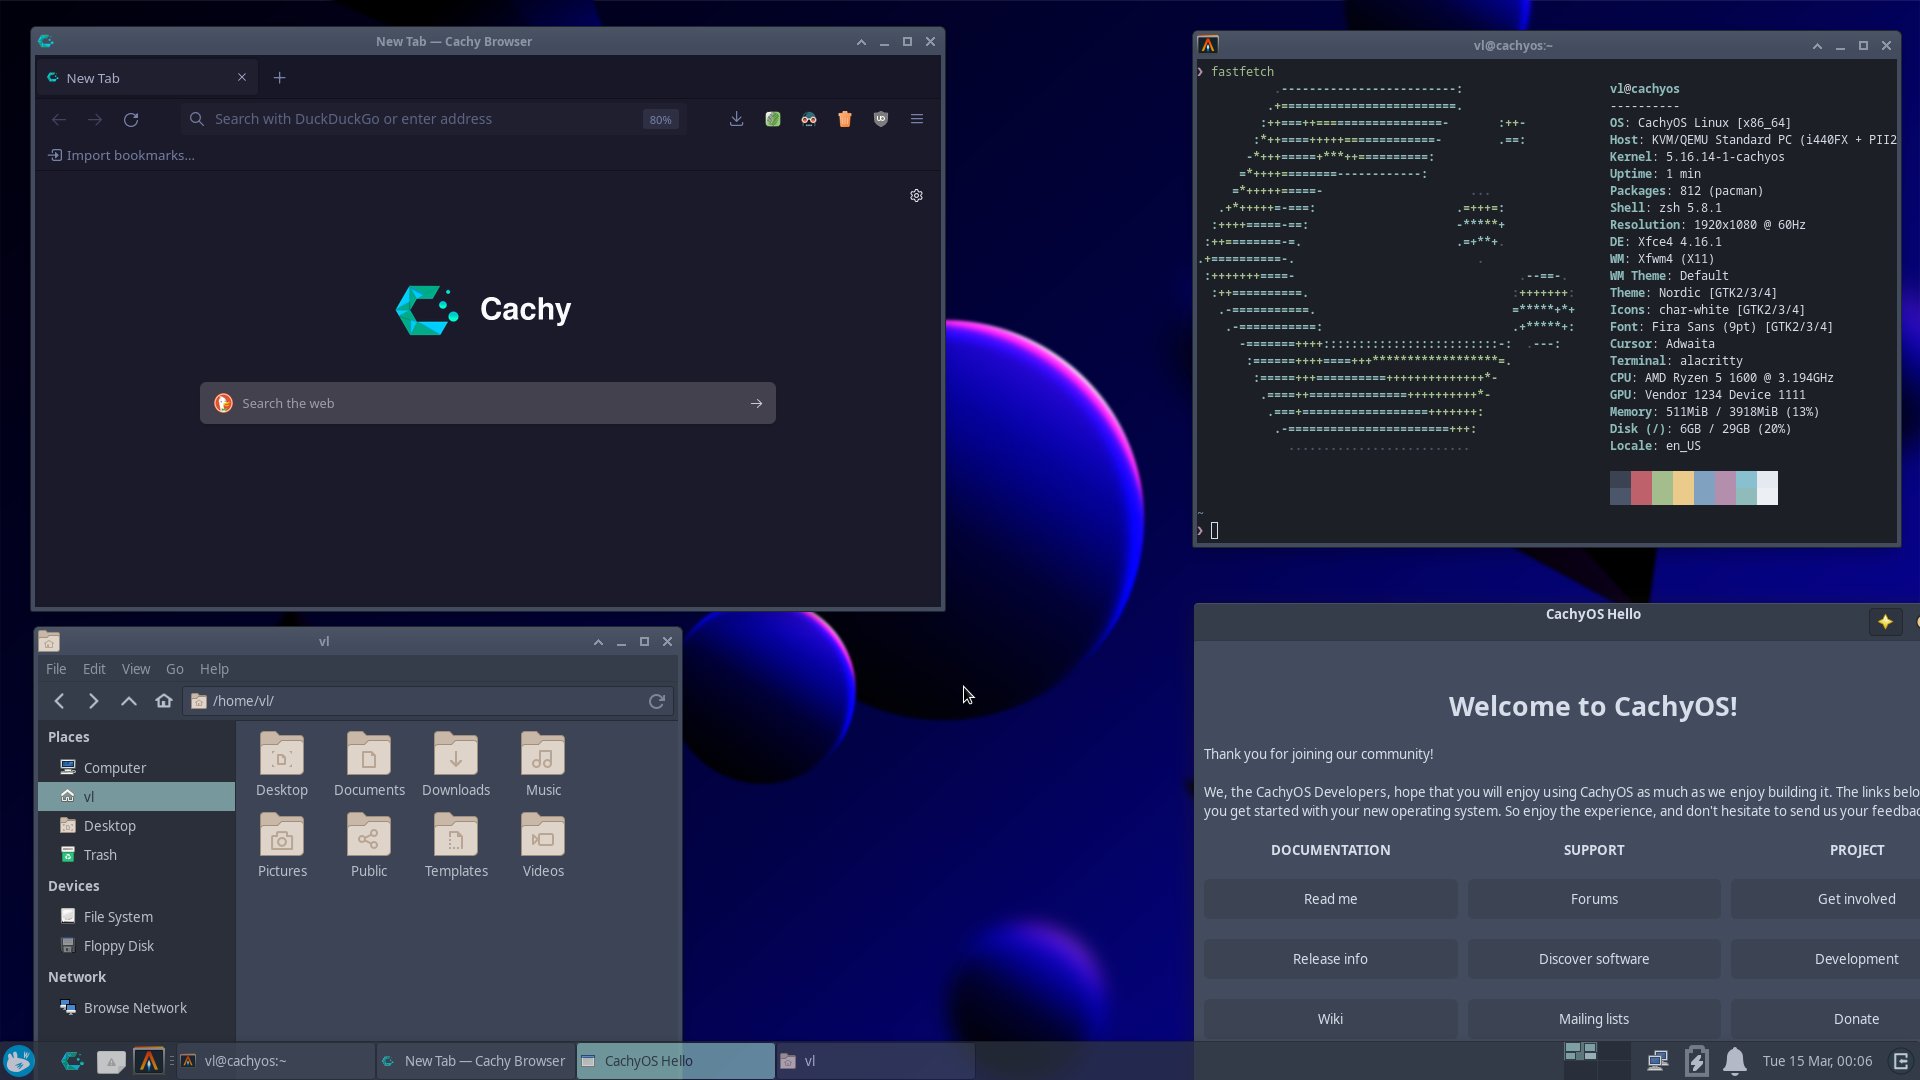Click the power manager battery tray icon

pos(1697,1061)
